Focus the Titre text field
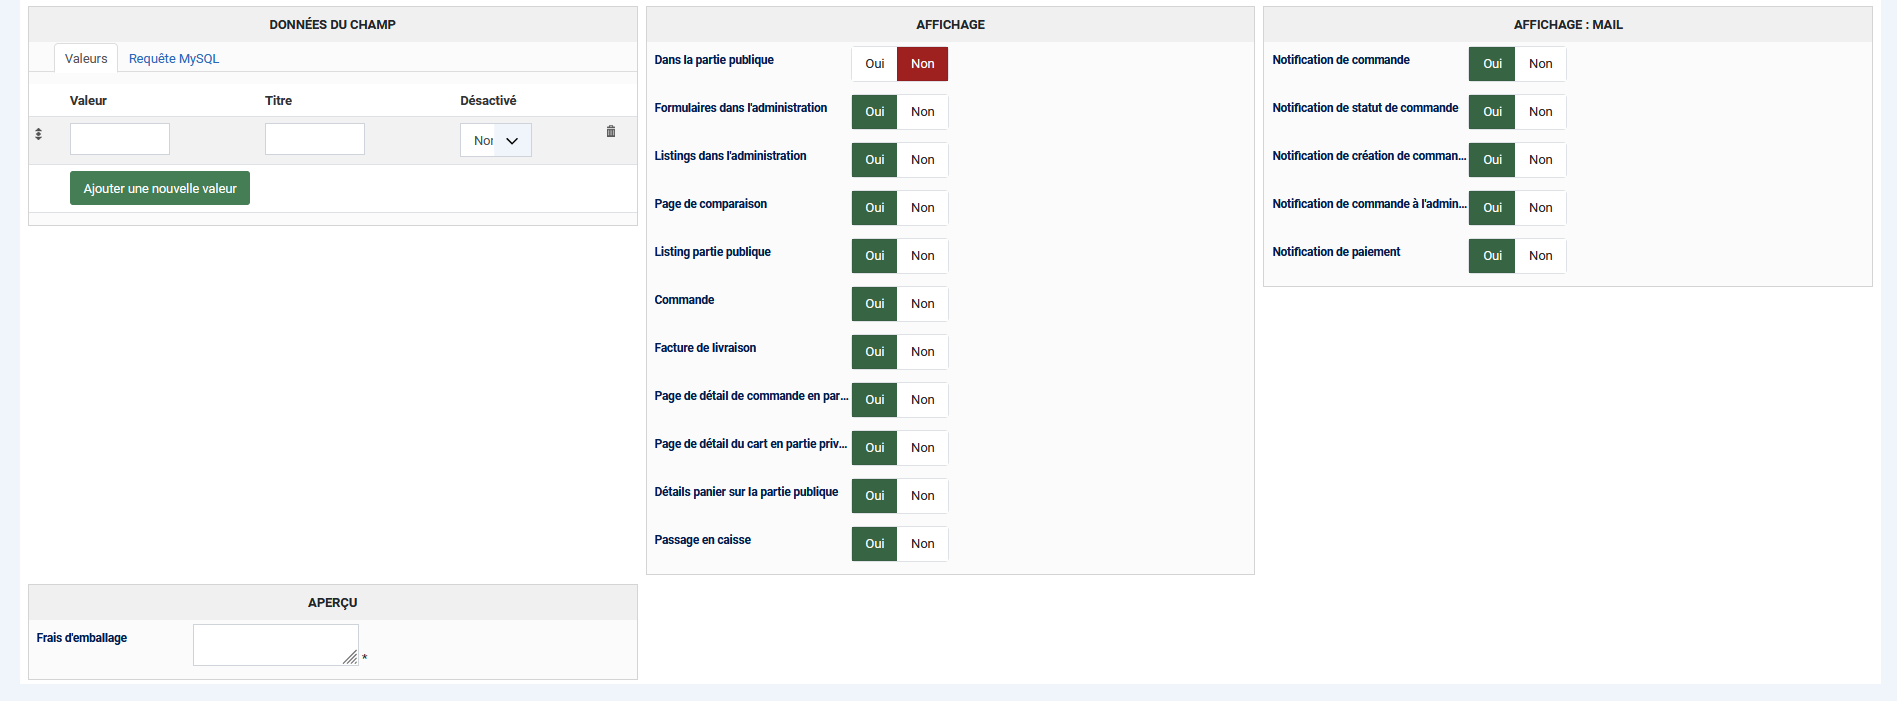The image size is (1897, 701). pos(315,140)
